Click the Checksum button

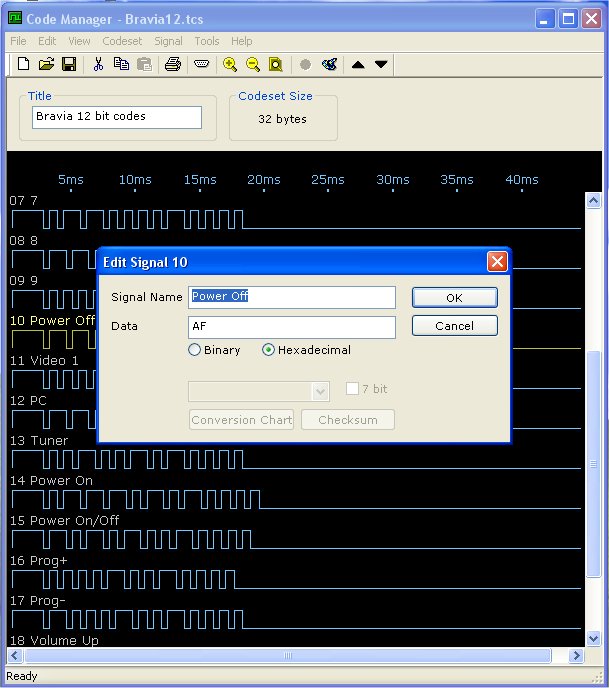tap(347, 420)
